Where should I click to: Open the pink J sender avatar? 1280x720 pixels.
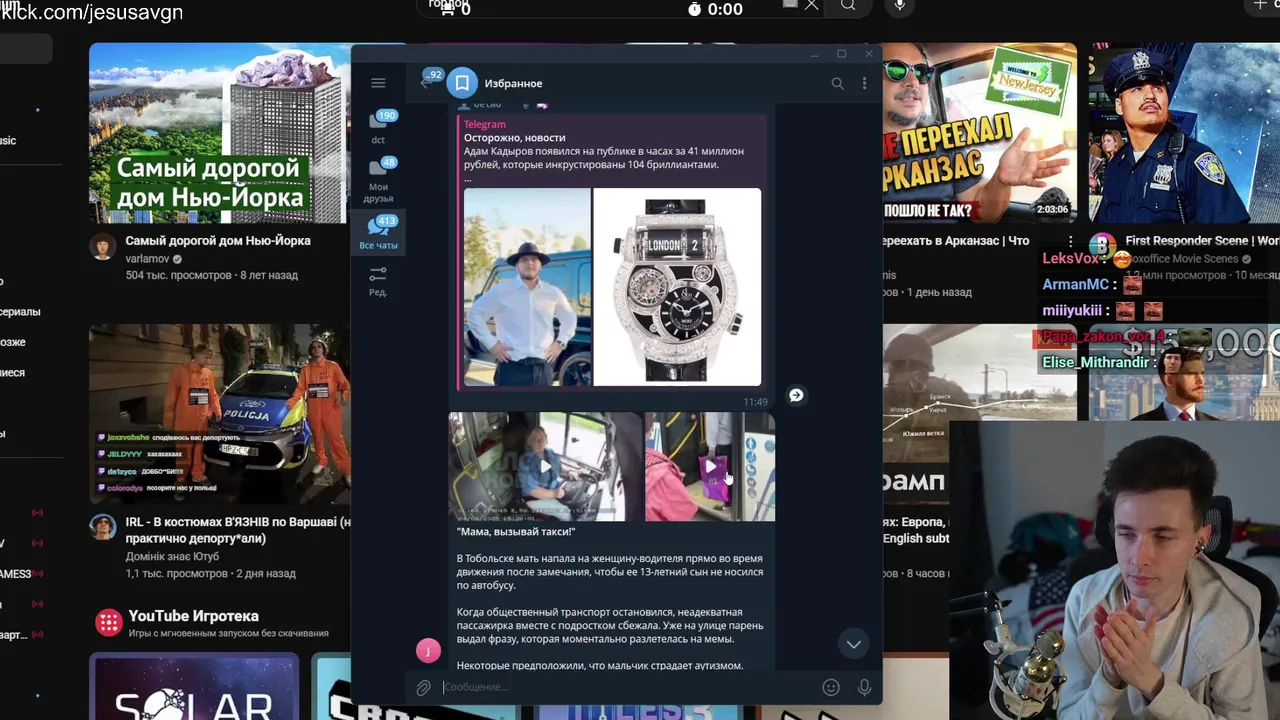(x=428, y=651)
